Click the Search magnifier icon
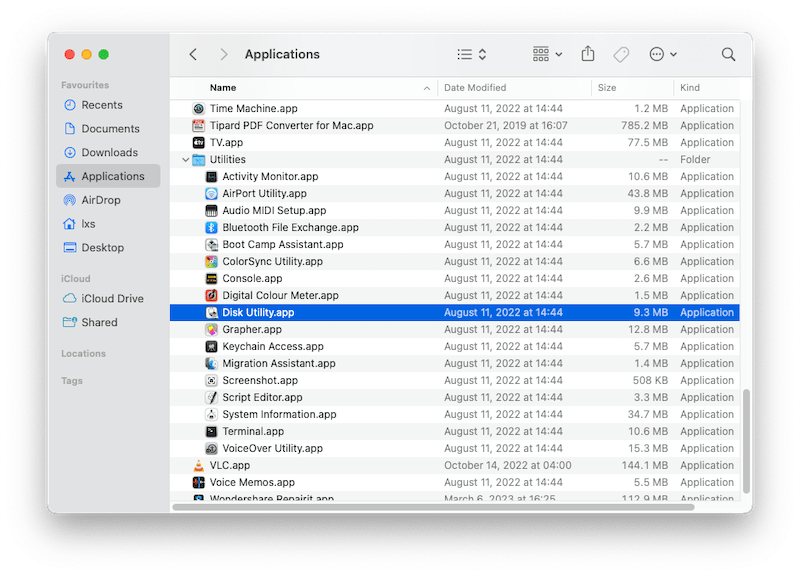This screenshot has height=576, width=800. pos(728,54)
